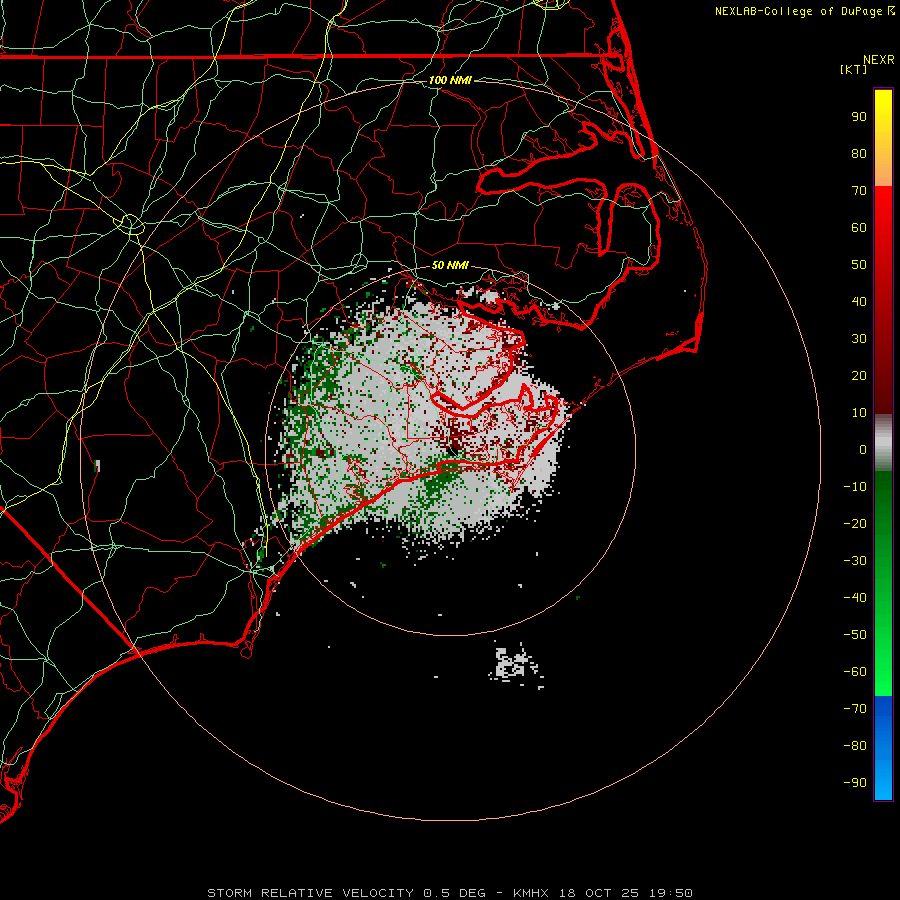The width and height of the screenshot is (900, 900).
Task: Click the 20 value on the velocity scale
Action: pos(859,376)
